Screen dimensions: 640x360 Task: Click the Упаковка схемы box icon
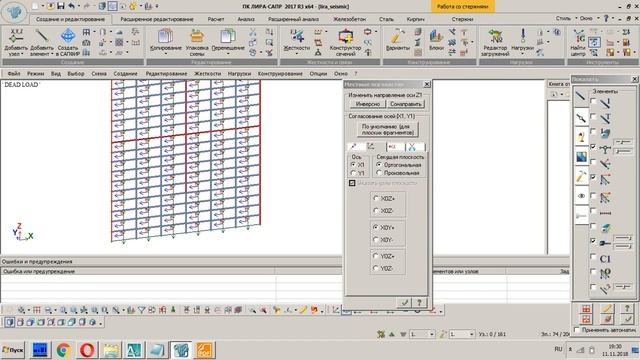point(197,36)
